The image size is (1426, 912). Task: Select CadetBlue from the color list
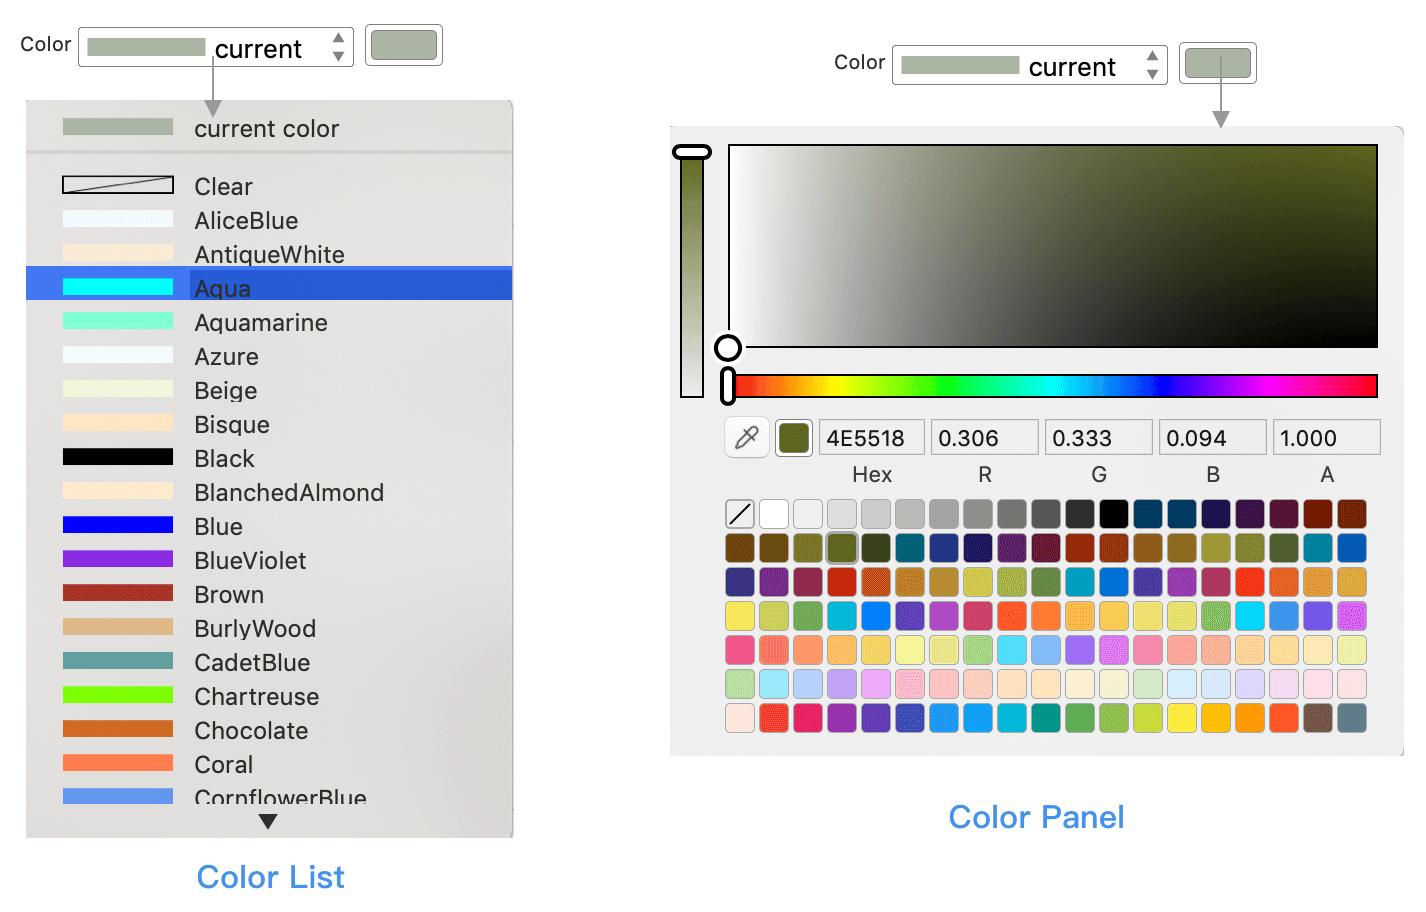click(x=269, y=662)
